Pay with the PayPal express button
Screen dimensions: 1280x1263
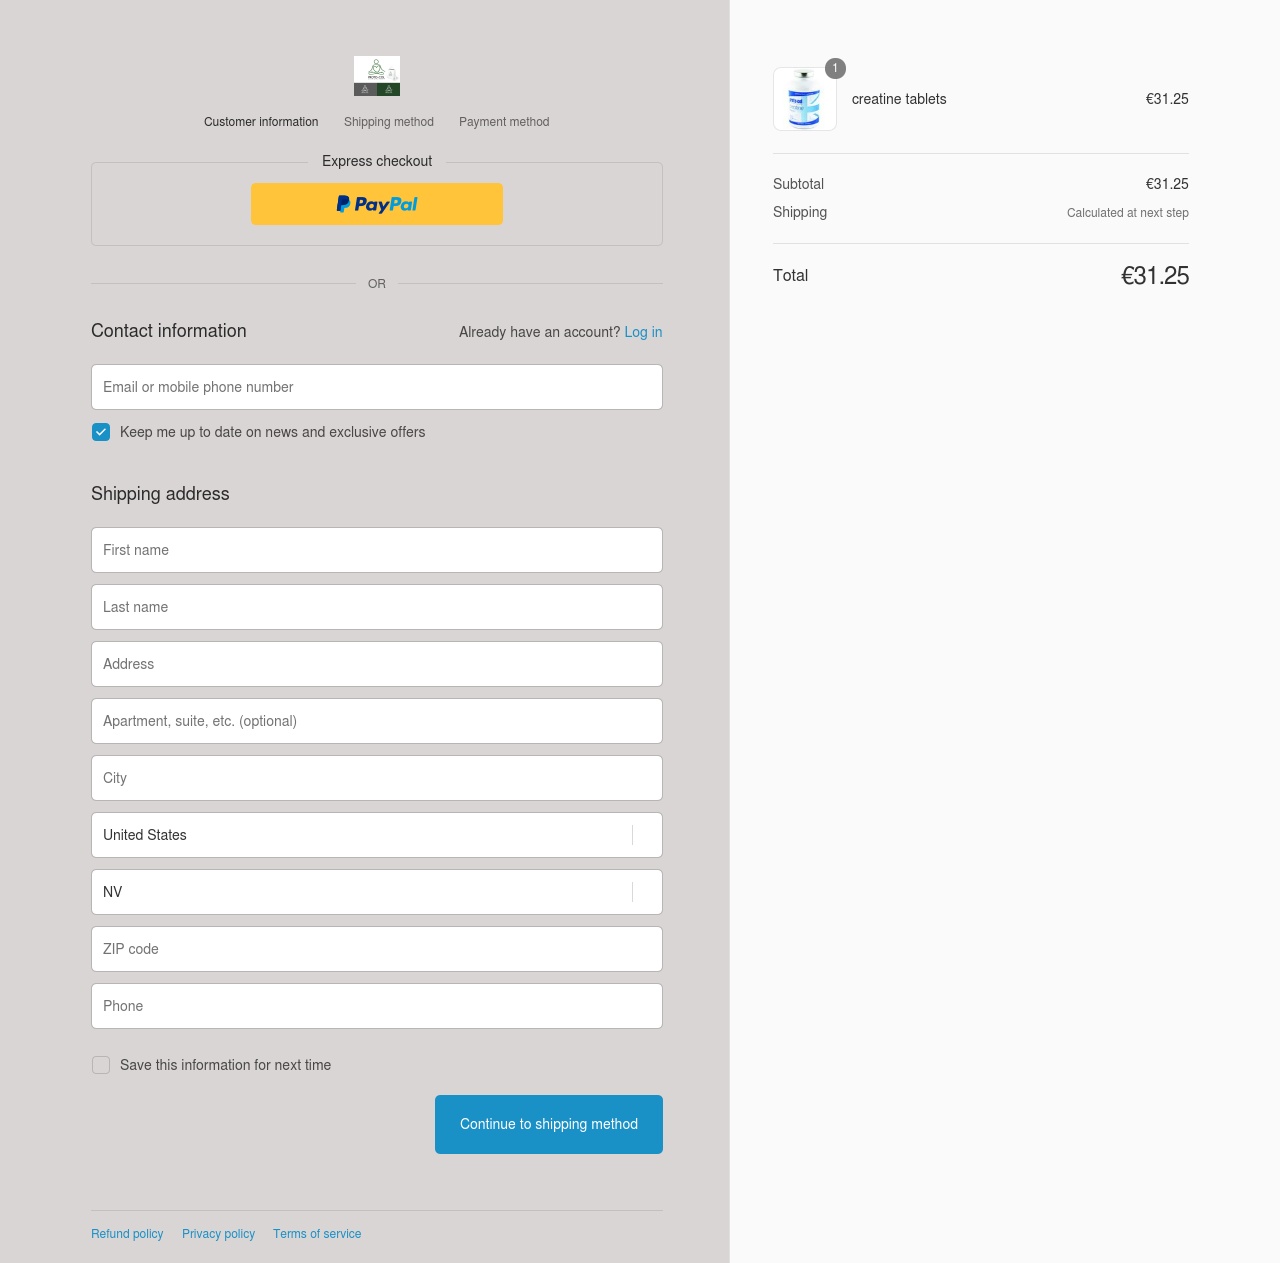pos(377,204)
